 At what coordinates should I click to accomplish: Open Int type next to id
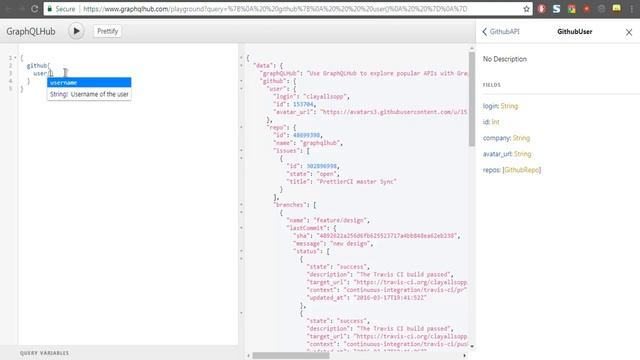pyautogui.click(x=495, y=122)
